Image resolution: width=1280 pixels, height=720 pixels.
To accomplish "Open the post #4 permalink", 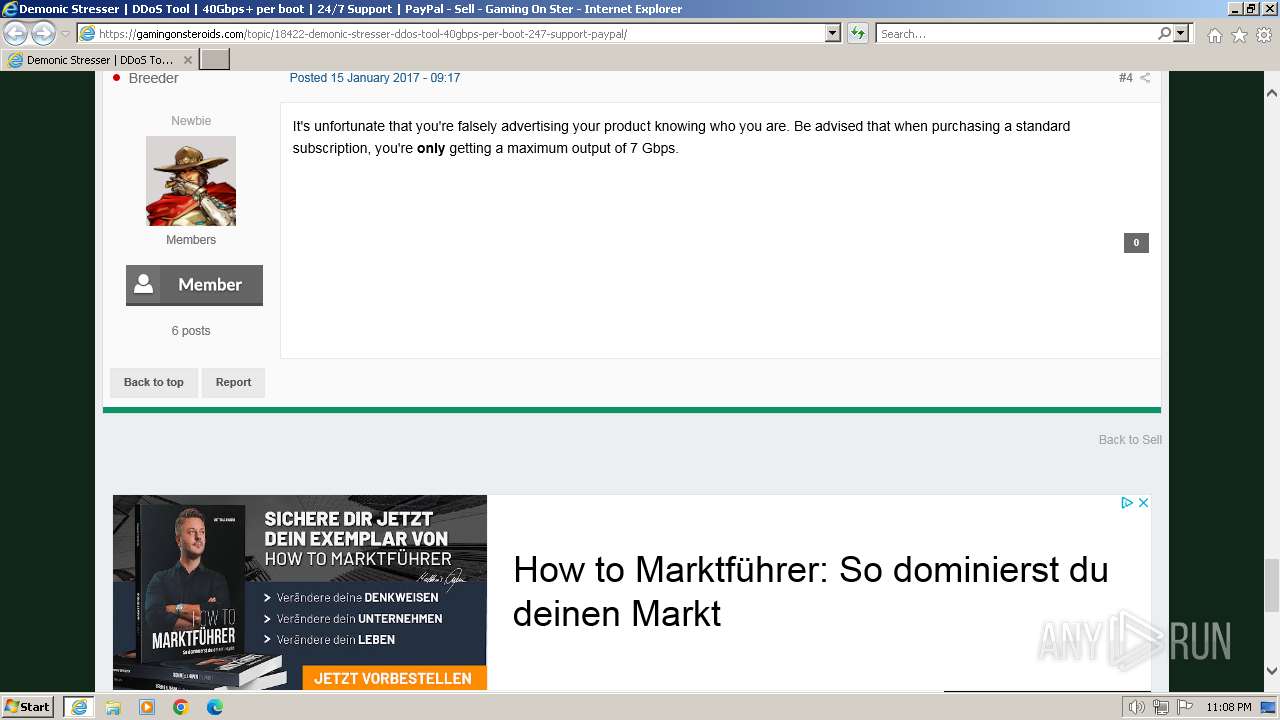I will pos(1126,78).
